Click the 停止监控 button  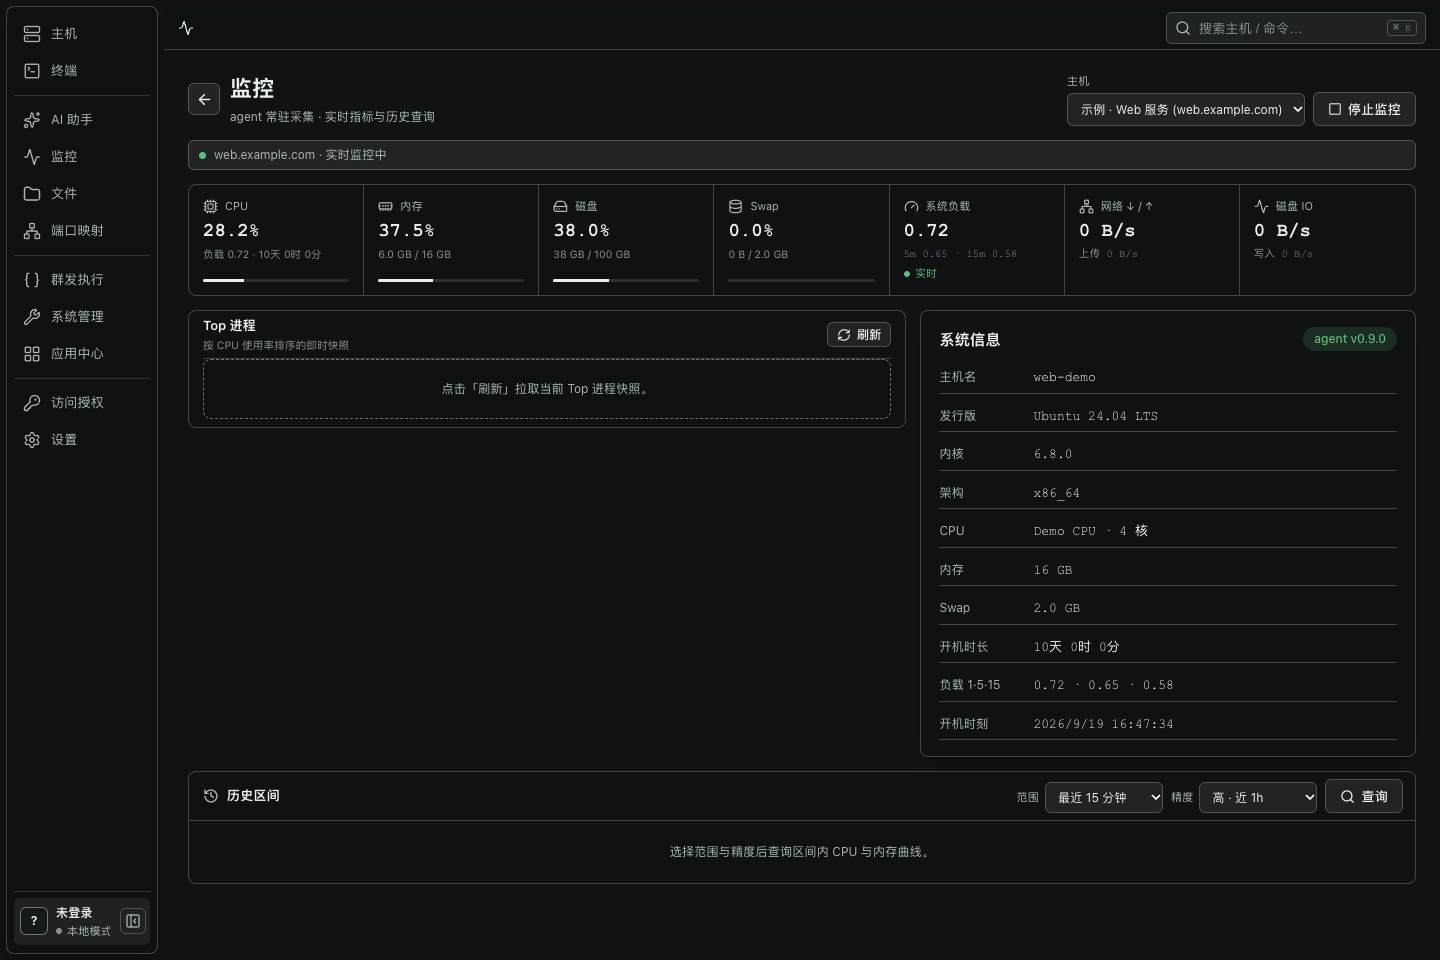coord(1364,109)
